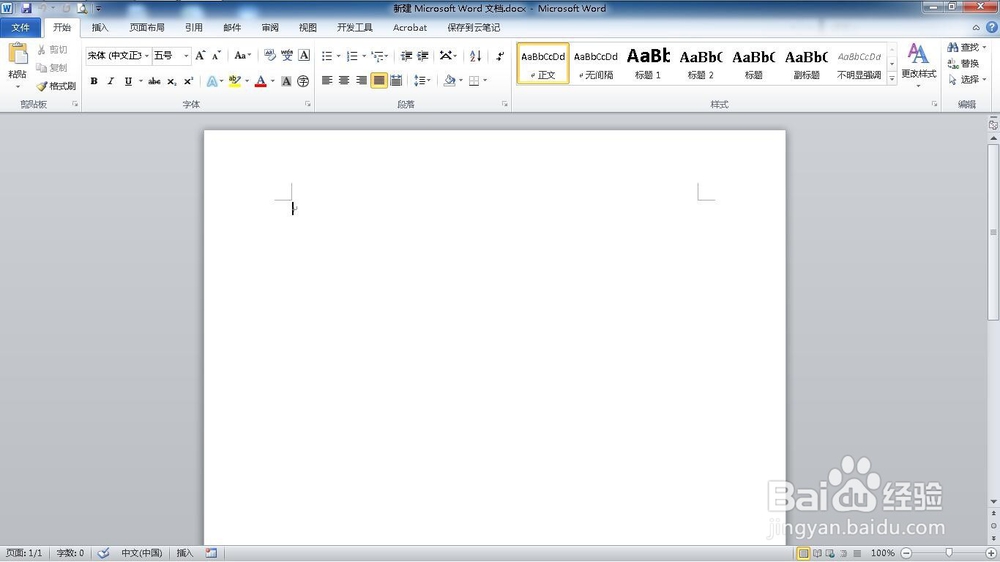The width and height of the screenshot is (1000, 562).
Task: Click the zoom slider handle
Action: [949, 553]
